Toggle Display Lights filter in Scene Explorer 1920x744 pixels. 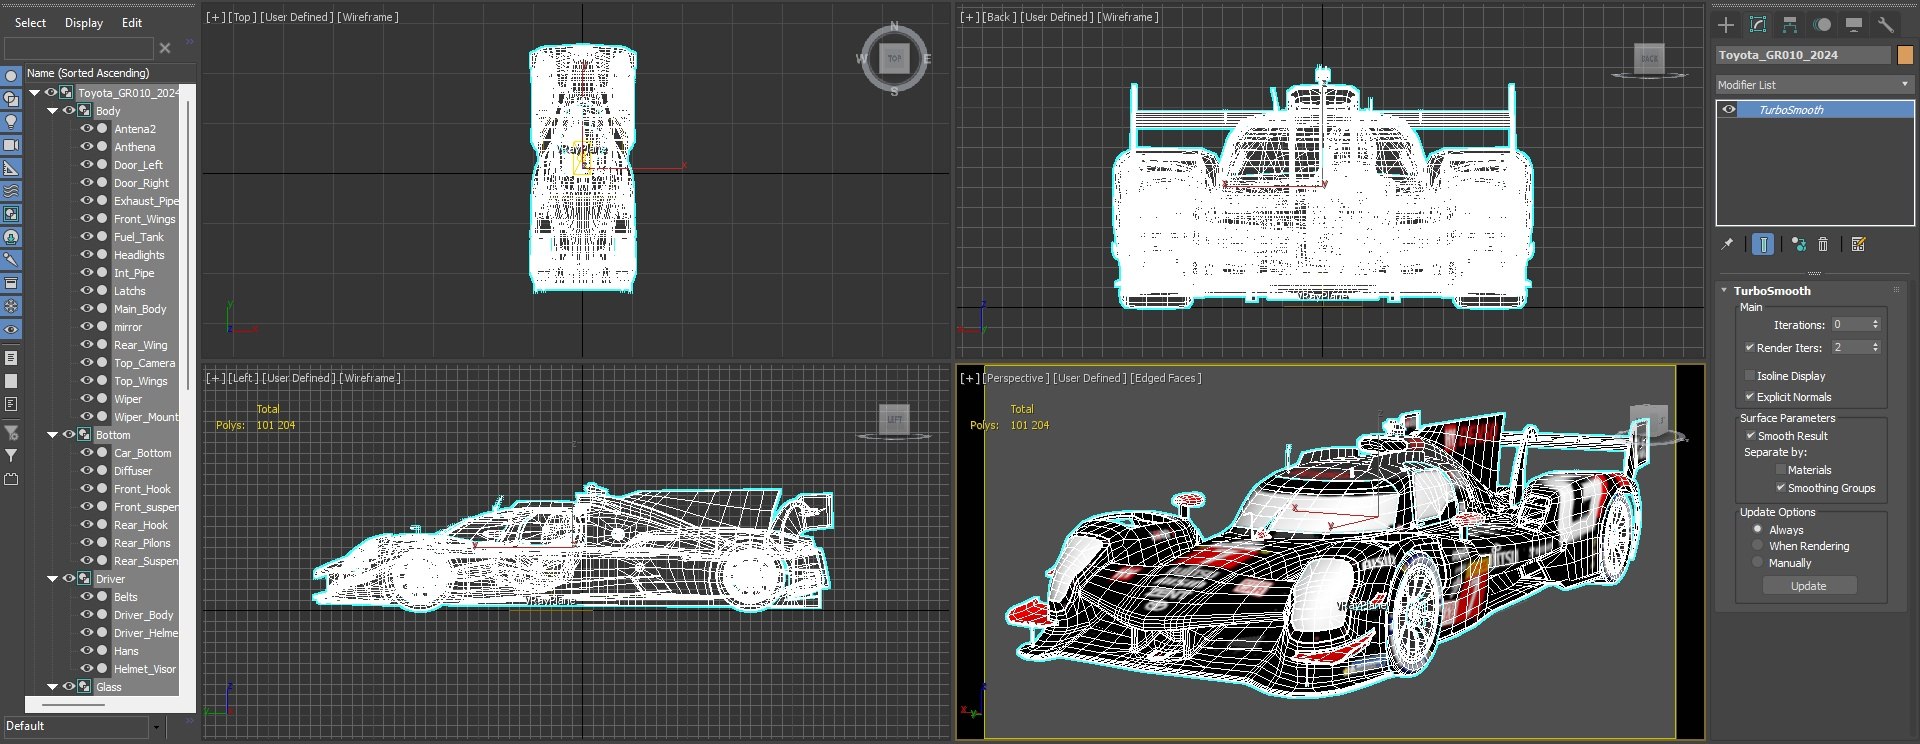11,122
